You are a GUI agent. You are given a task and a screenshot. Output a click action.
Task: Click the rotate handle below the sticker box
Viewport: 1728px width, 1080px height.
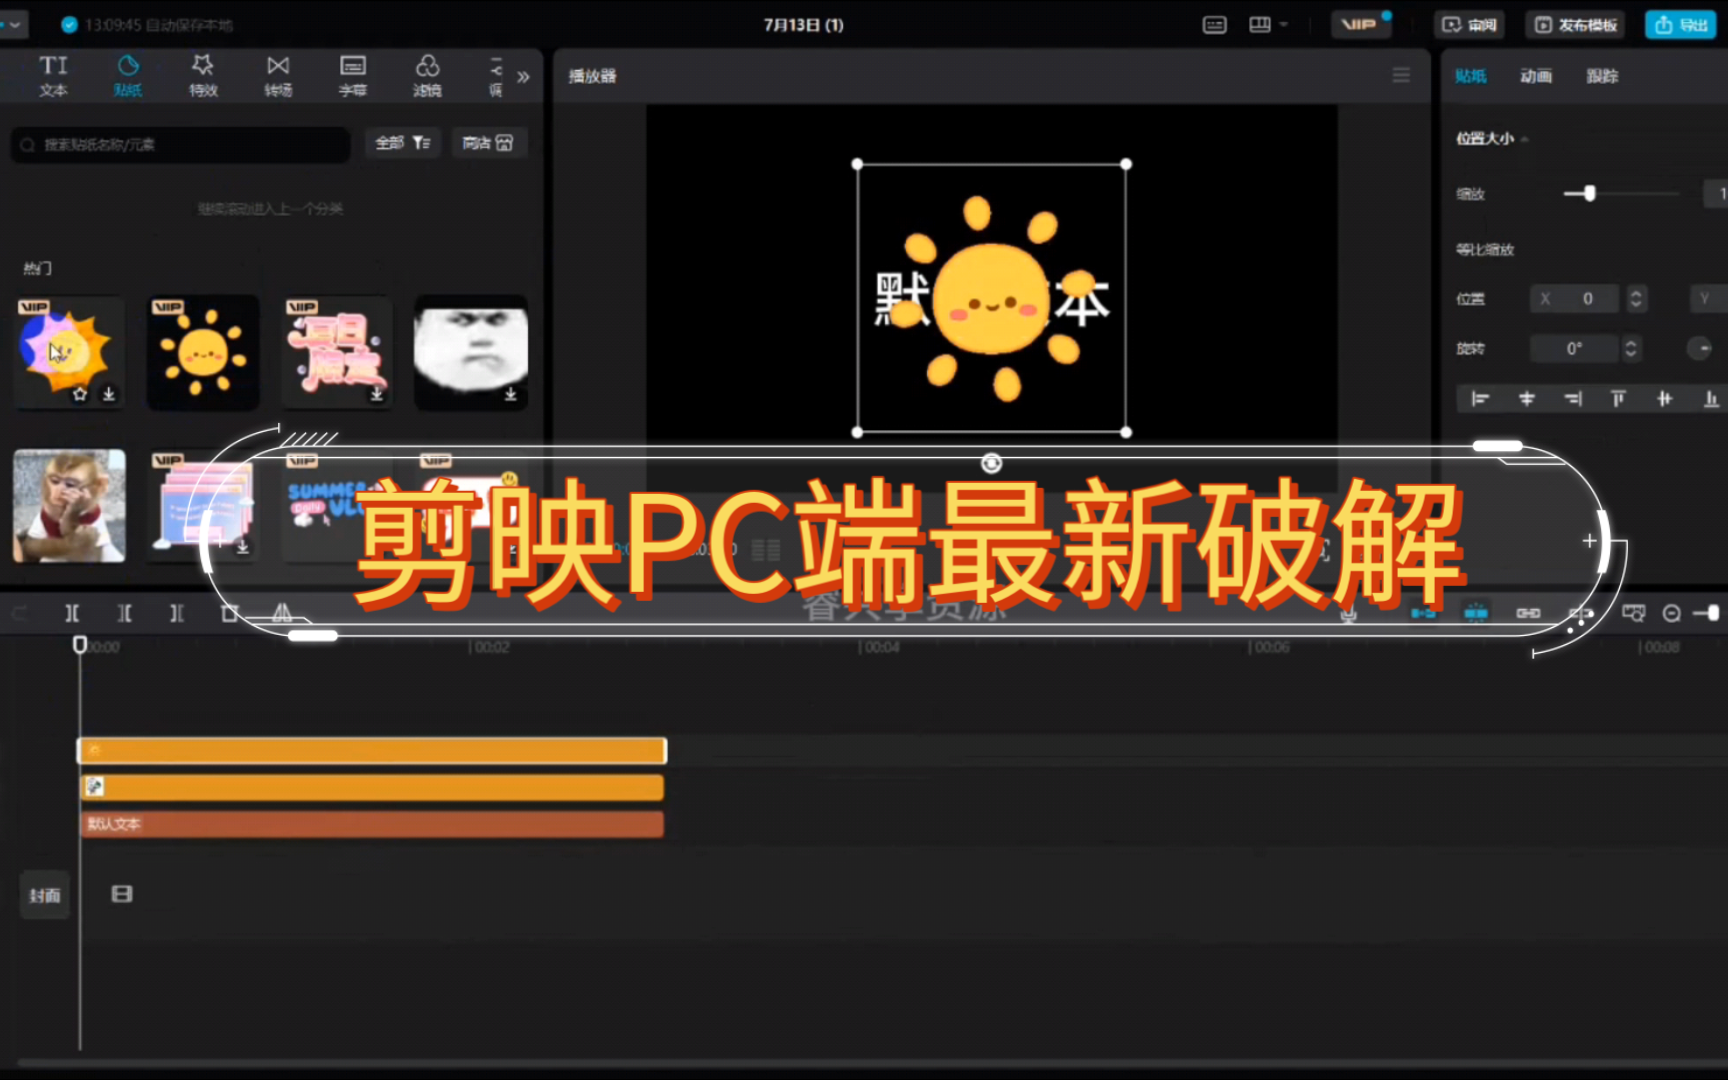pyautogui.click(x=991, y=463)
